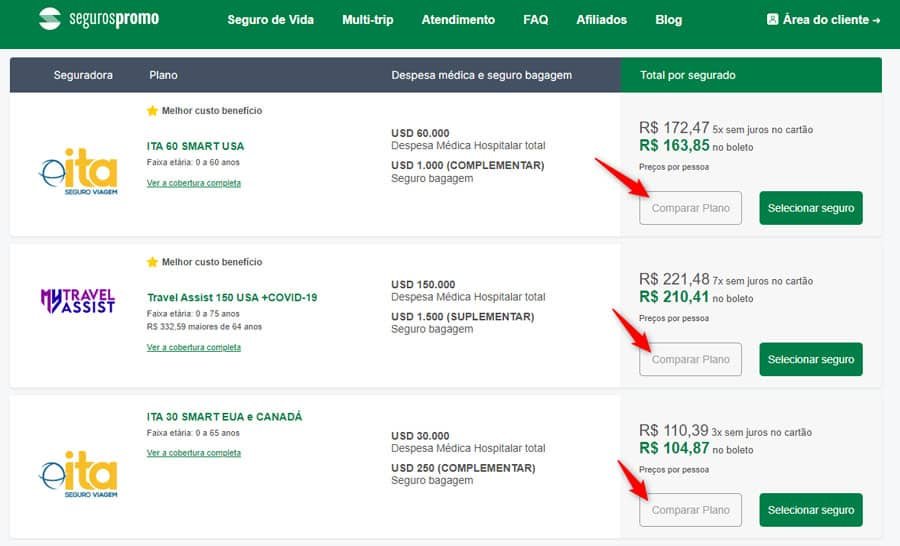Viewport: 900px width, 546px height.
Task: Open the ITA 30 SMART EUA e CANADÁ title
Action: [x=224, y=417]
